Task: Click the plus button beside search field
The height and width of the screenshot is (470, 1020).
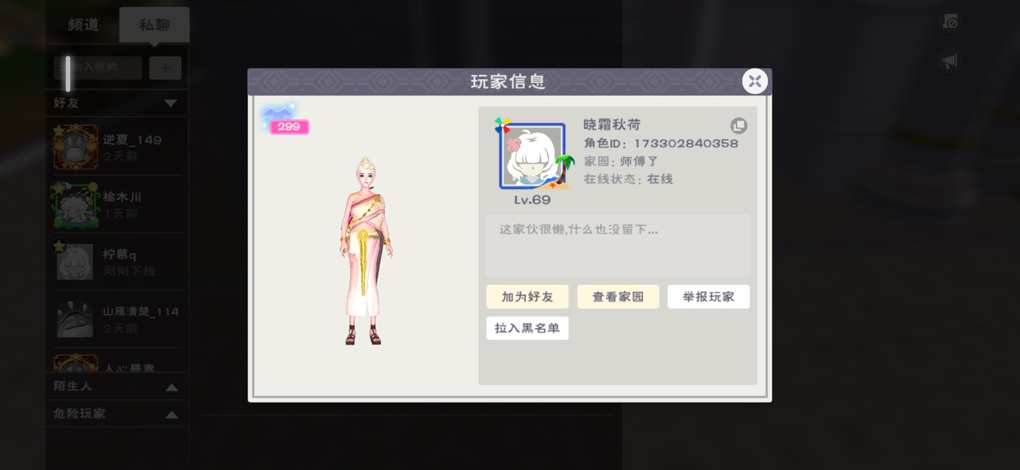Action: (165, 68)
